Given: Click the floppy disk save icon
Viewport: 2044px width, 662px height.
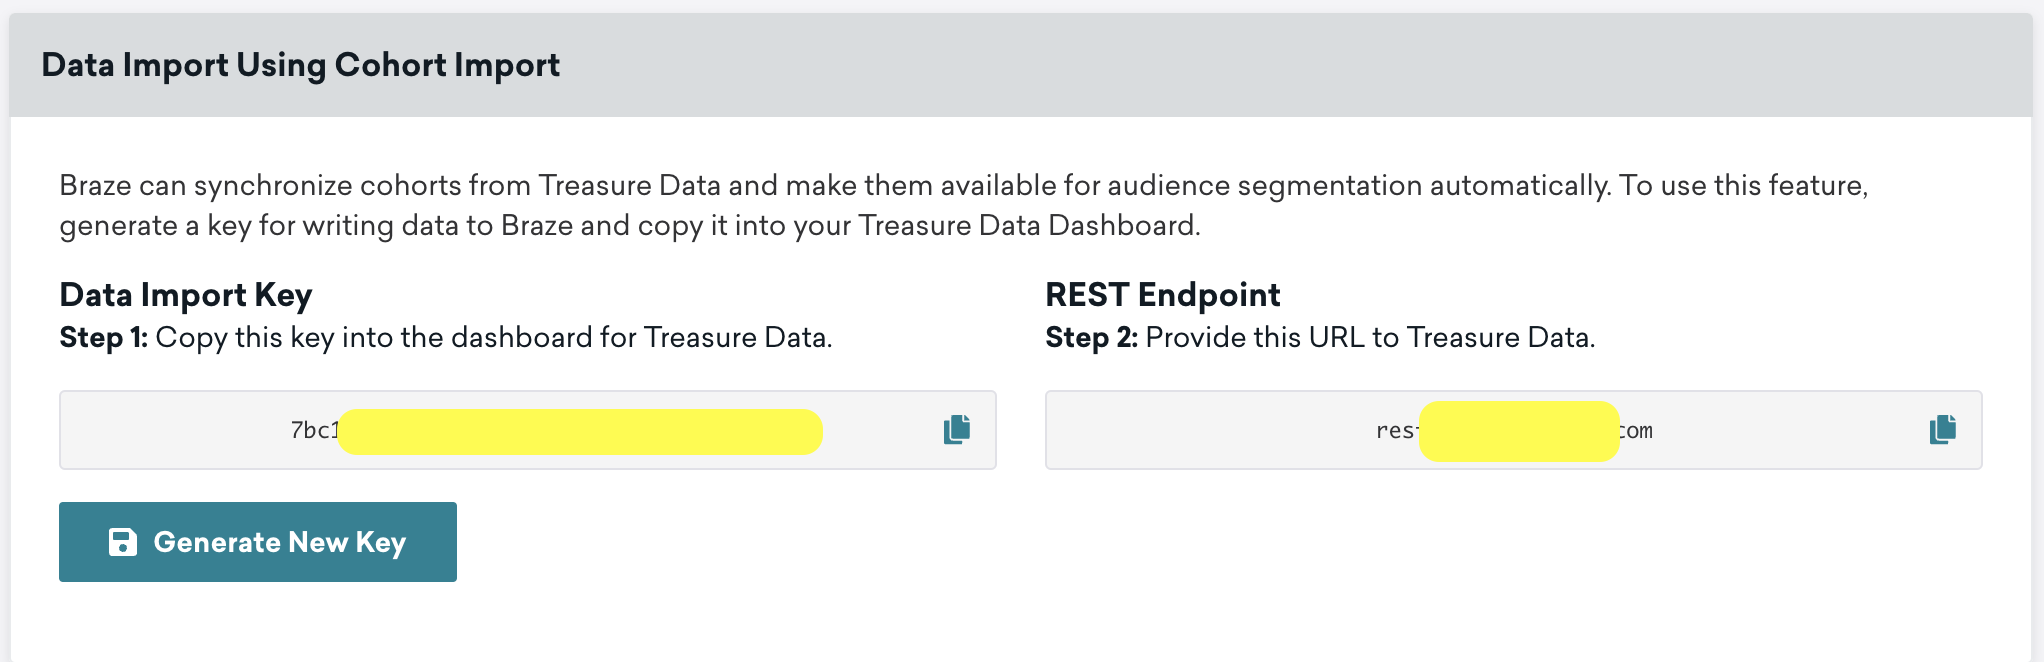Looking at the screenshot, I should (123, 542).
